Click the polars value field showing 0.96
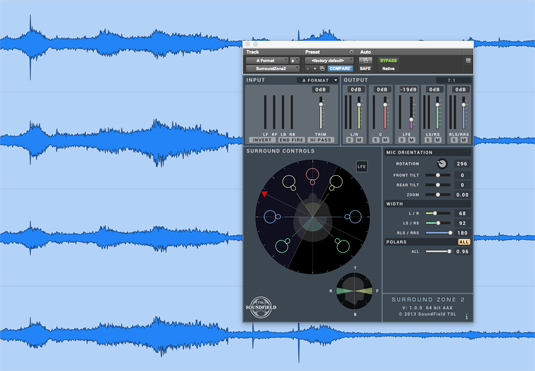This screenshot has width=535, height=371. coord(462,252)
